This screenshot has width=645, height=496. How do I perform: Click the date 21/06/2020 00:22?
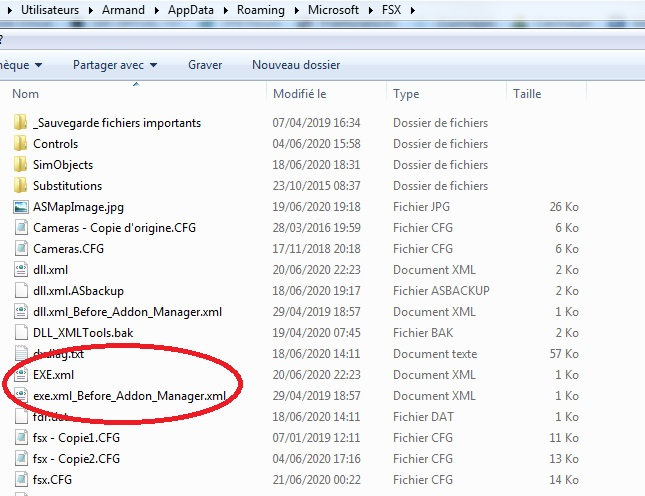pos(316,480)
